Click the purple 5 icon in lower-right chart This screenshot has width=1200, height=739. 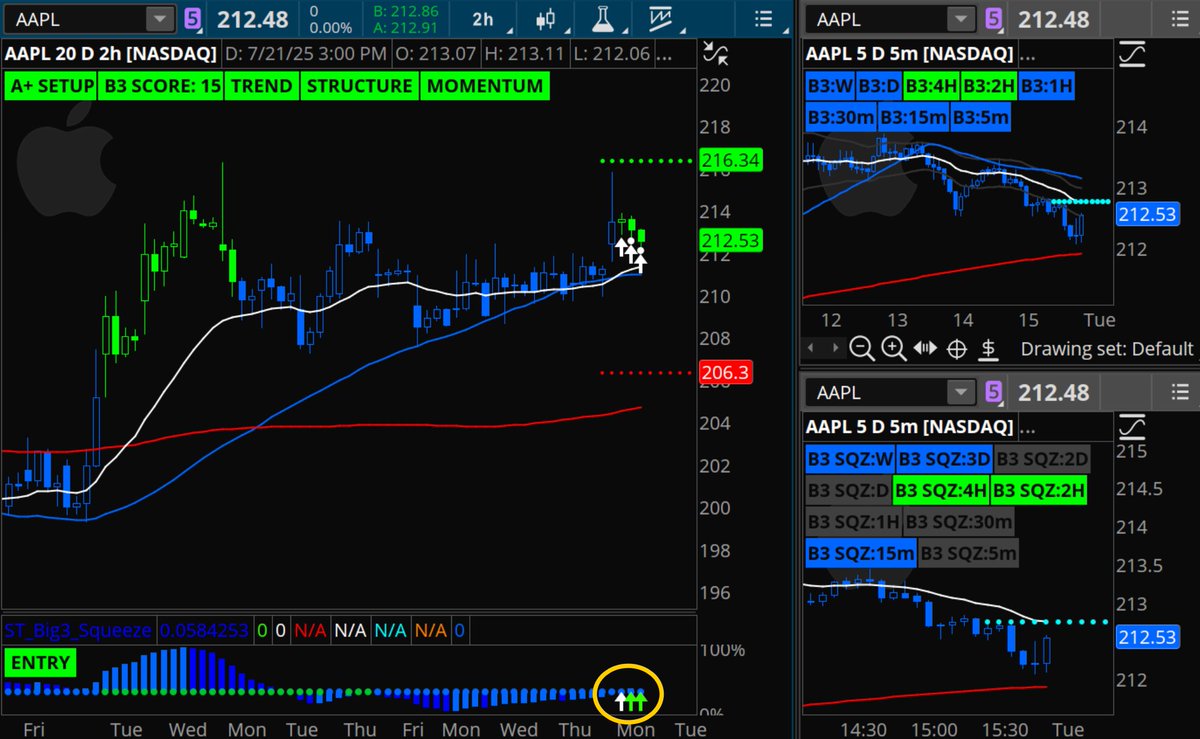click(x=993, y=392)
